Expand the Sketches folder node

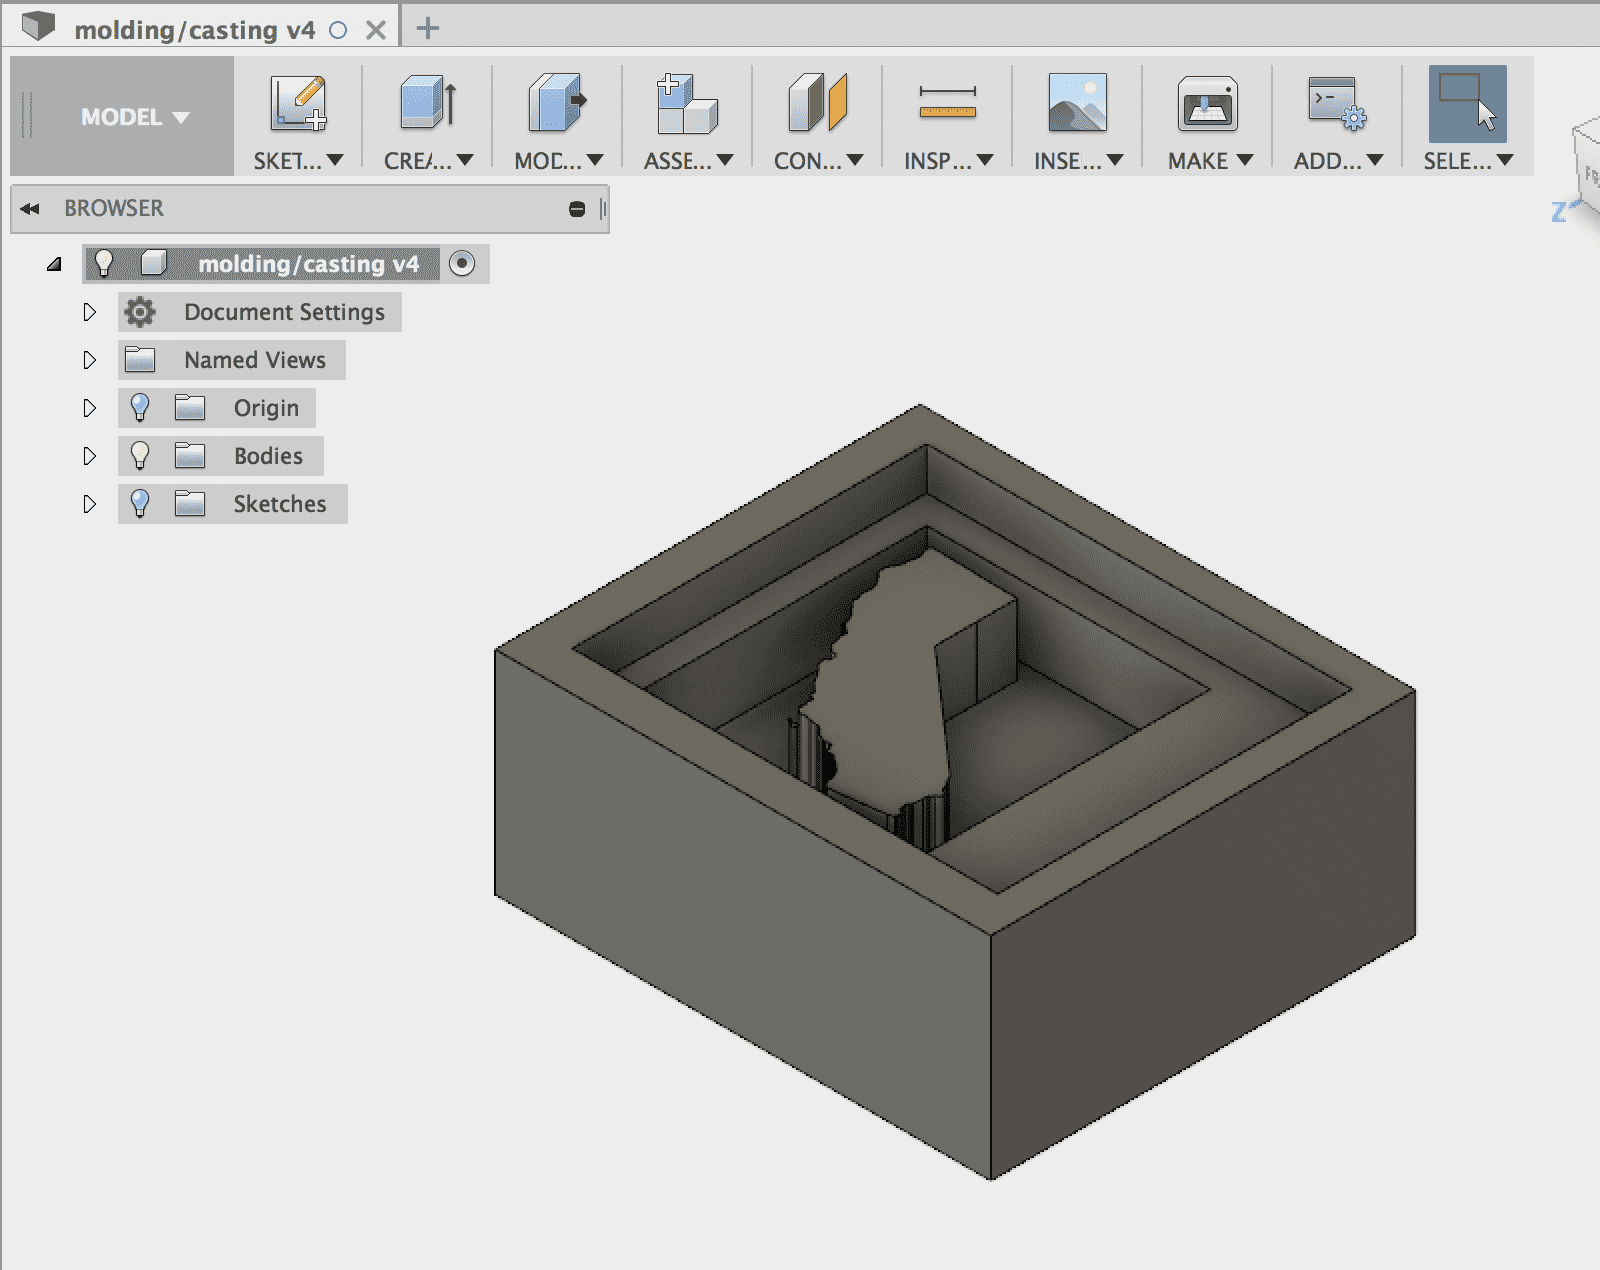[89, 504]
